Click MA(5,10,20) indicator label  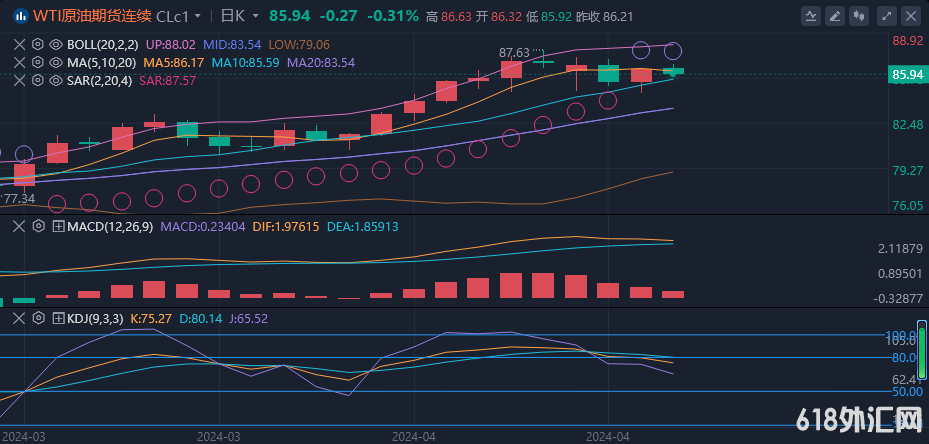(x=102, y=62)
